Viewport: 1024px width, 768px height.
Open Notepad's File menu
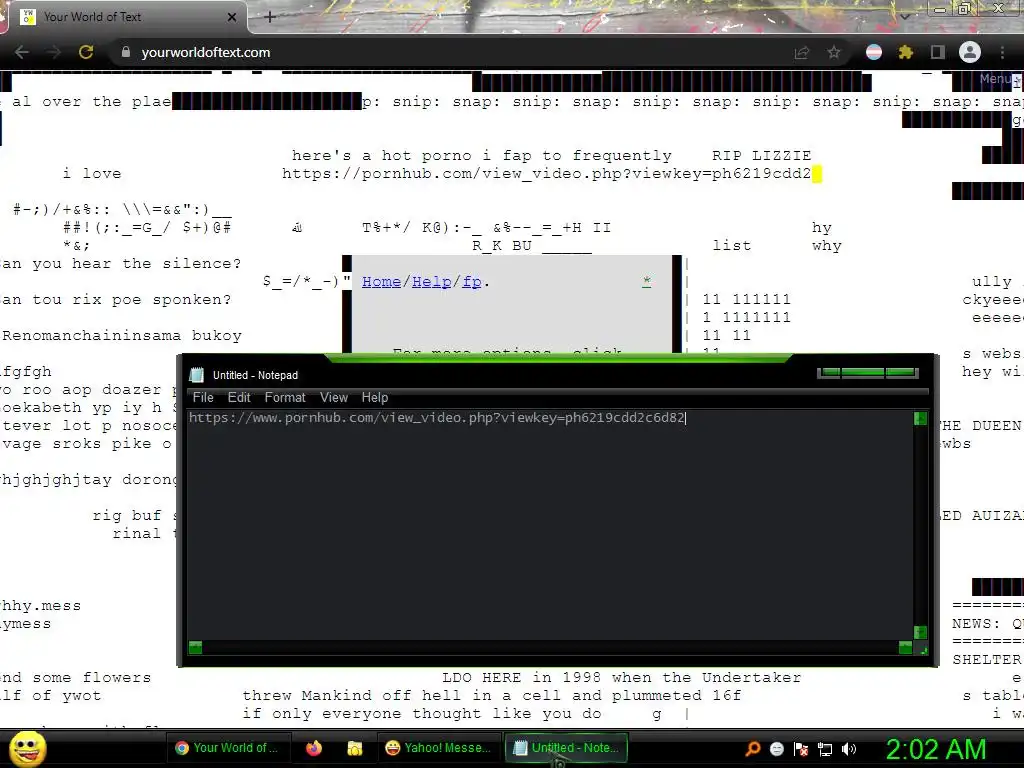pyautogui.click(x=203, y=397)
